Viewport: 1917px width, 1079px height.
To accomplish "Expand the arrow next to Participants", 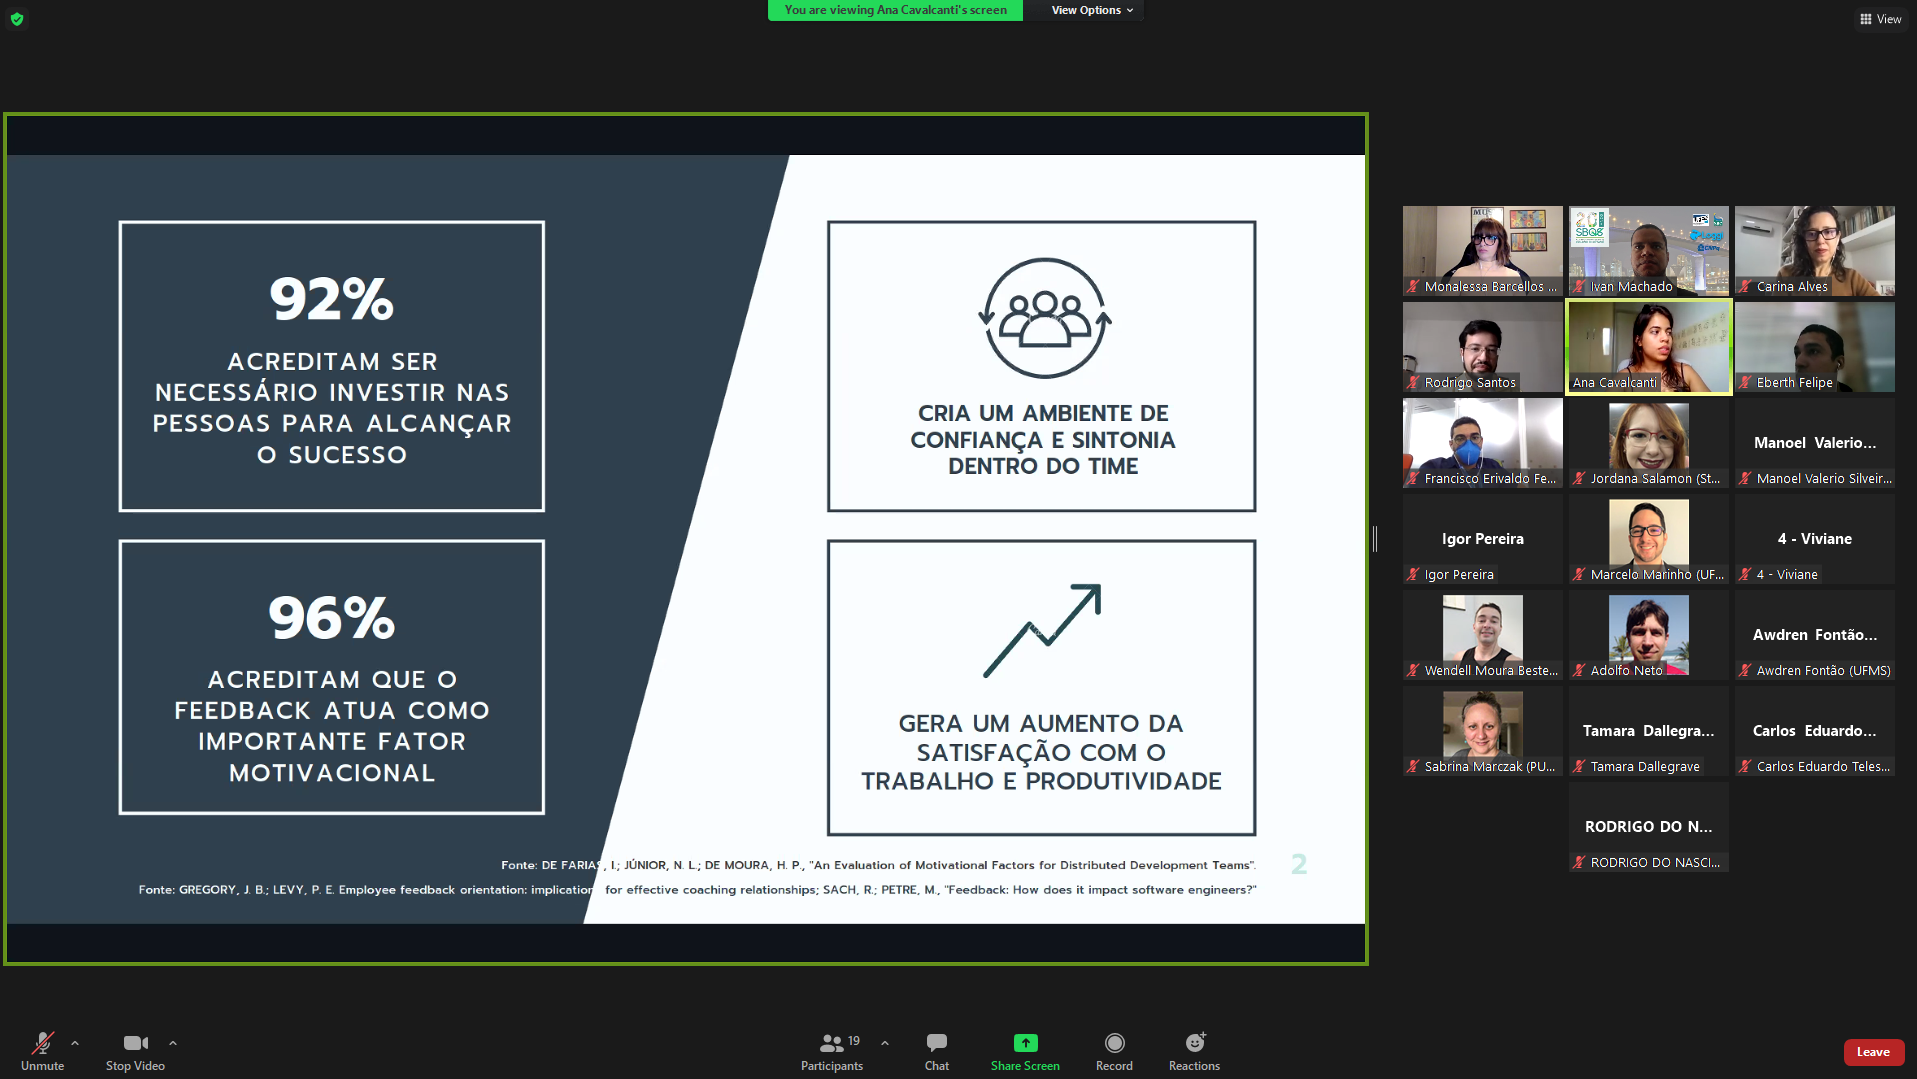I will (x=885, y=1043).
